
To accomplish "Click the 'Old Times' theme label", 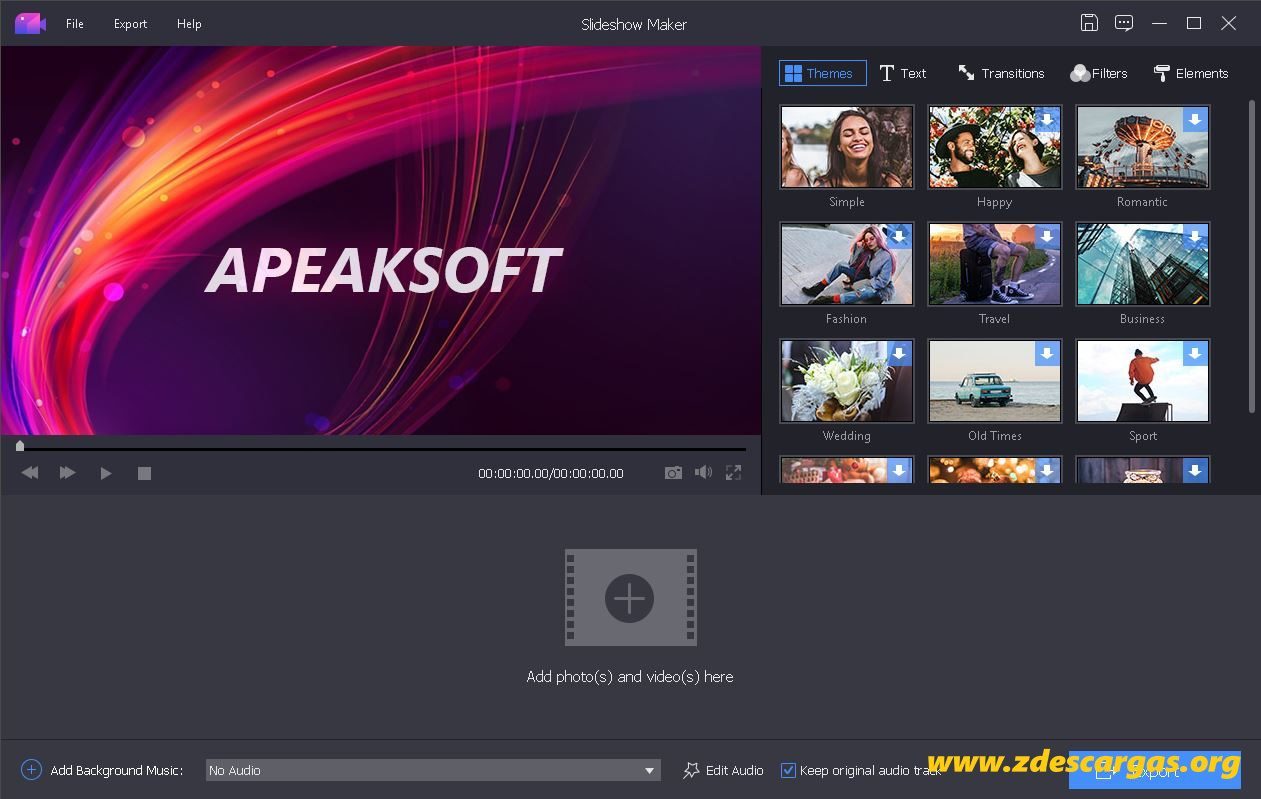I will 995,436.
